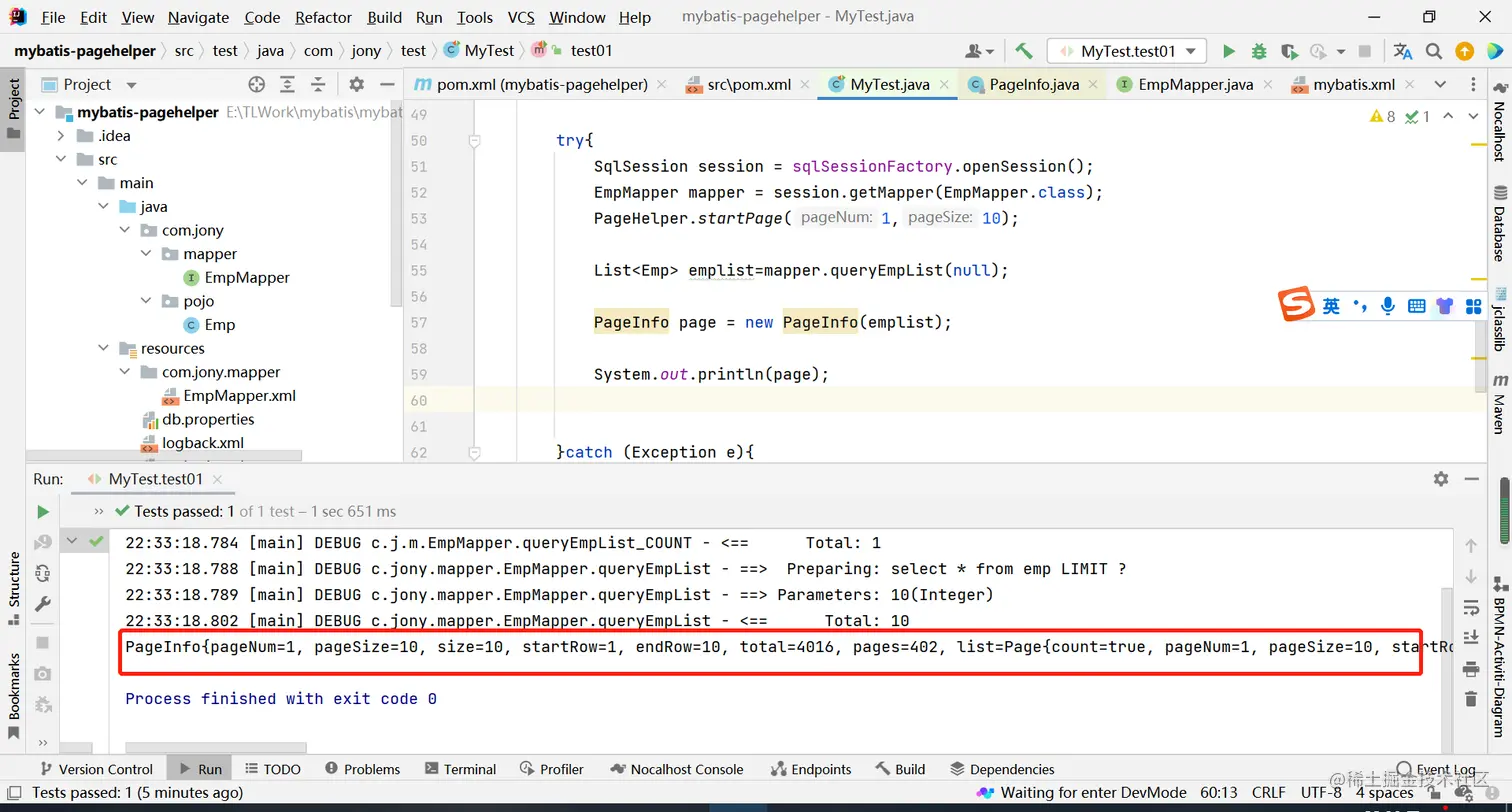
Task: Open the Maven tool window
Action: pyautogui.click(x=1500, y=403)
